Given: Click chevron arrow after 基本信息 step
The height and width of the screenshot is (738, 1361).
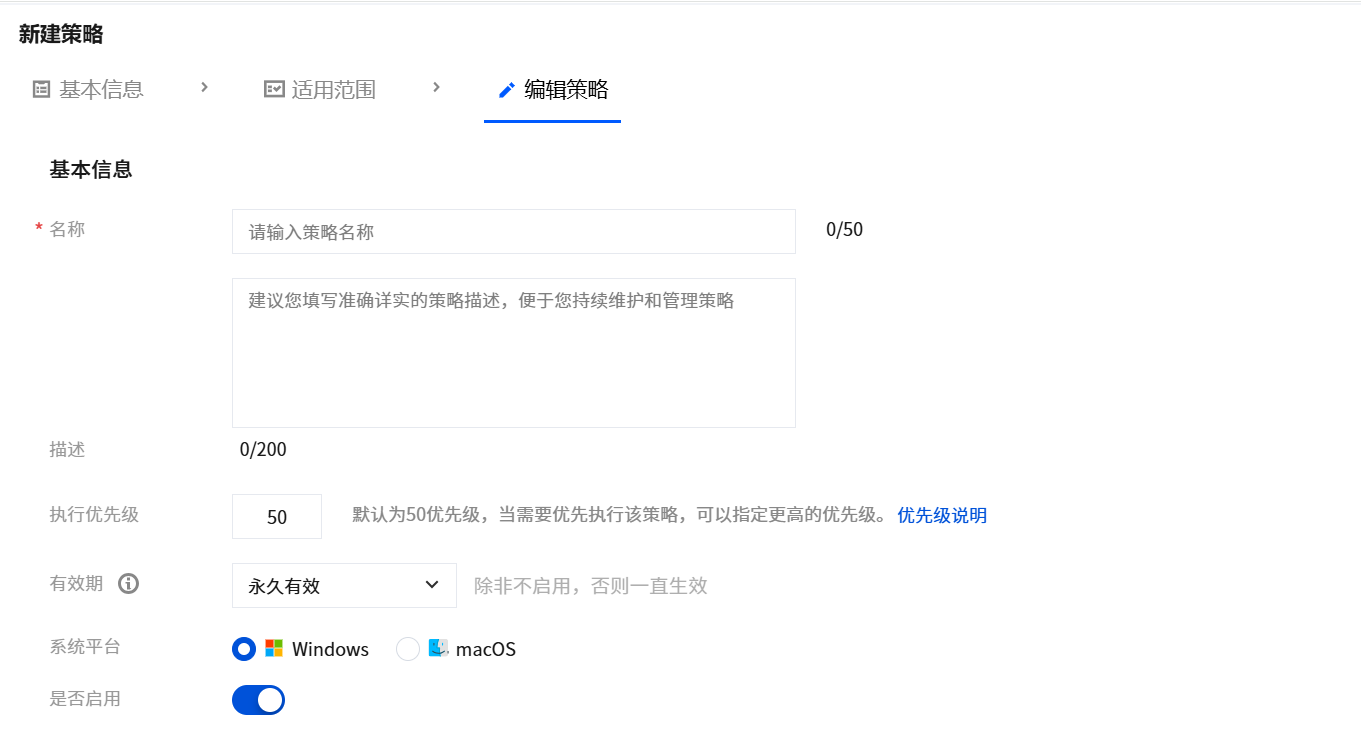Looking at the screenshot, I should tap(204, 87).
